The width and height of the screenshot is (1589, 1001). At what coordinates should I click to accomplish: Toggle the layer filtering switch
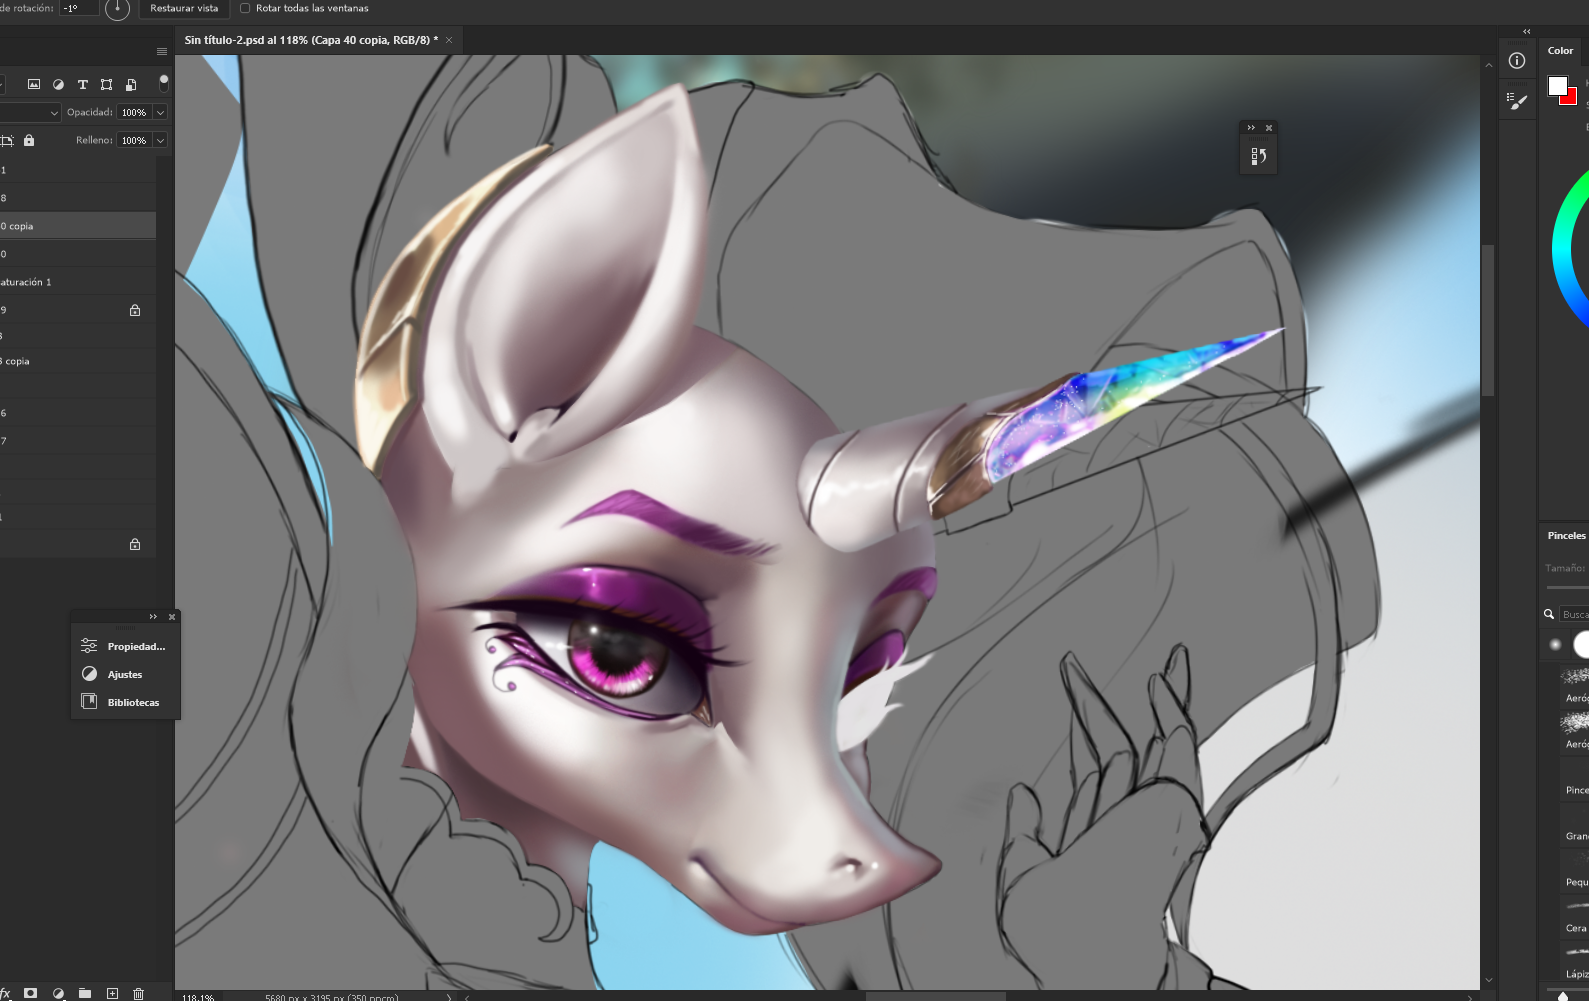[164, 83]
